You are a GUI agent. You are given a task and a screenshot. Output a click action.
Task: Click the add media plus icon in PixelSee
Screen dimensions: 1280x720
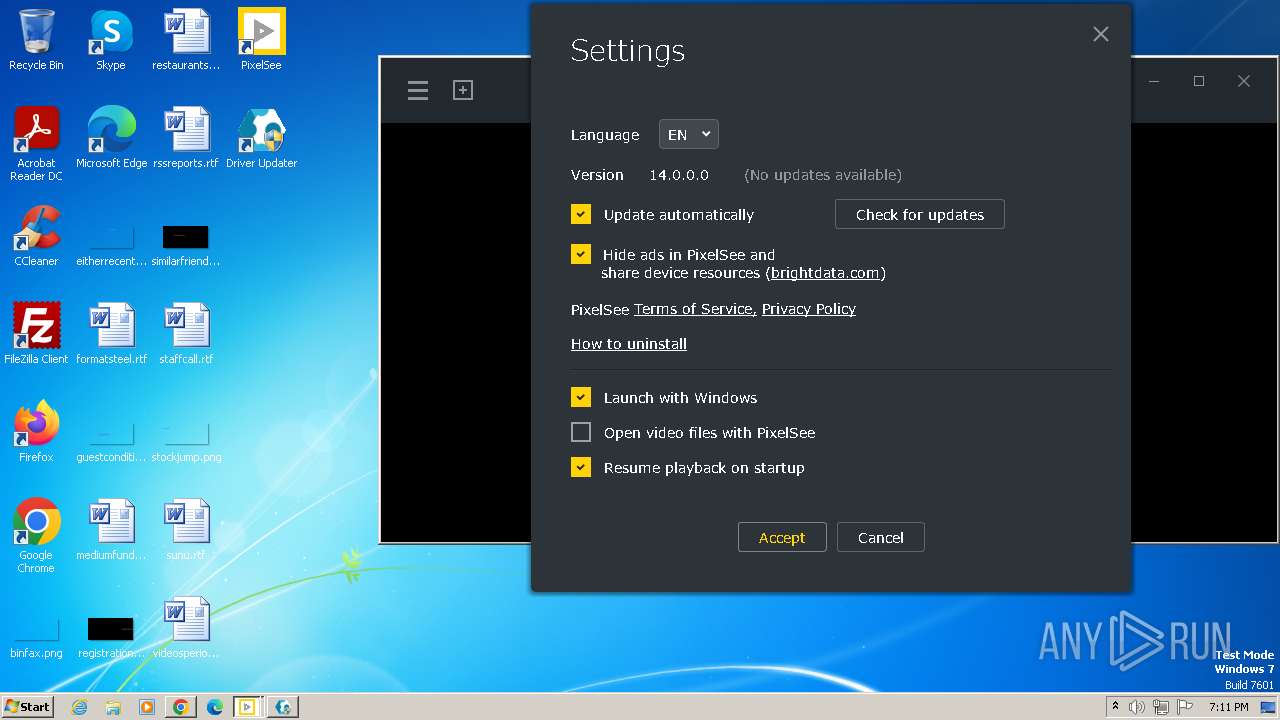(463, 90)
